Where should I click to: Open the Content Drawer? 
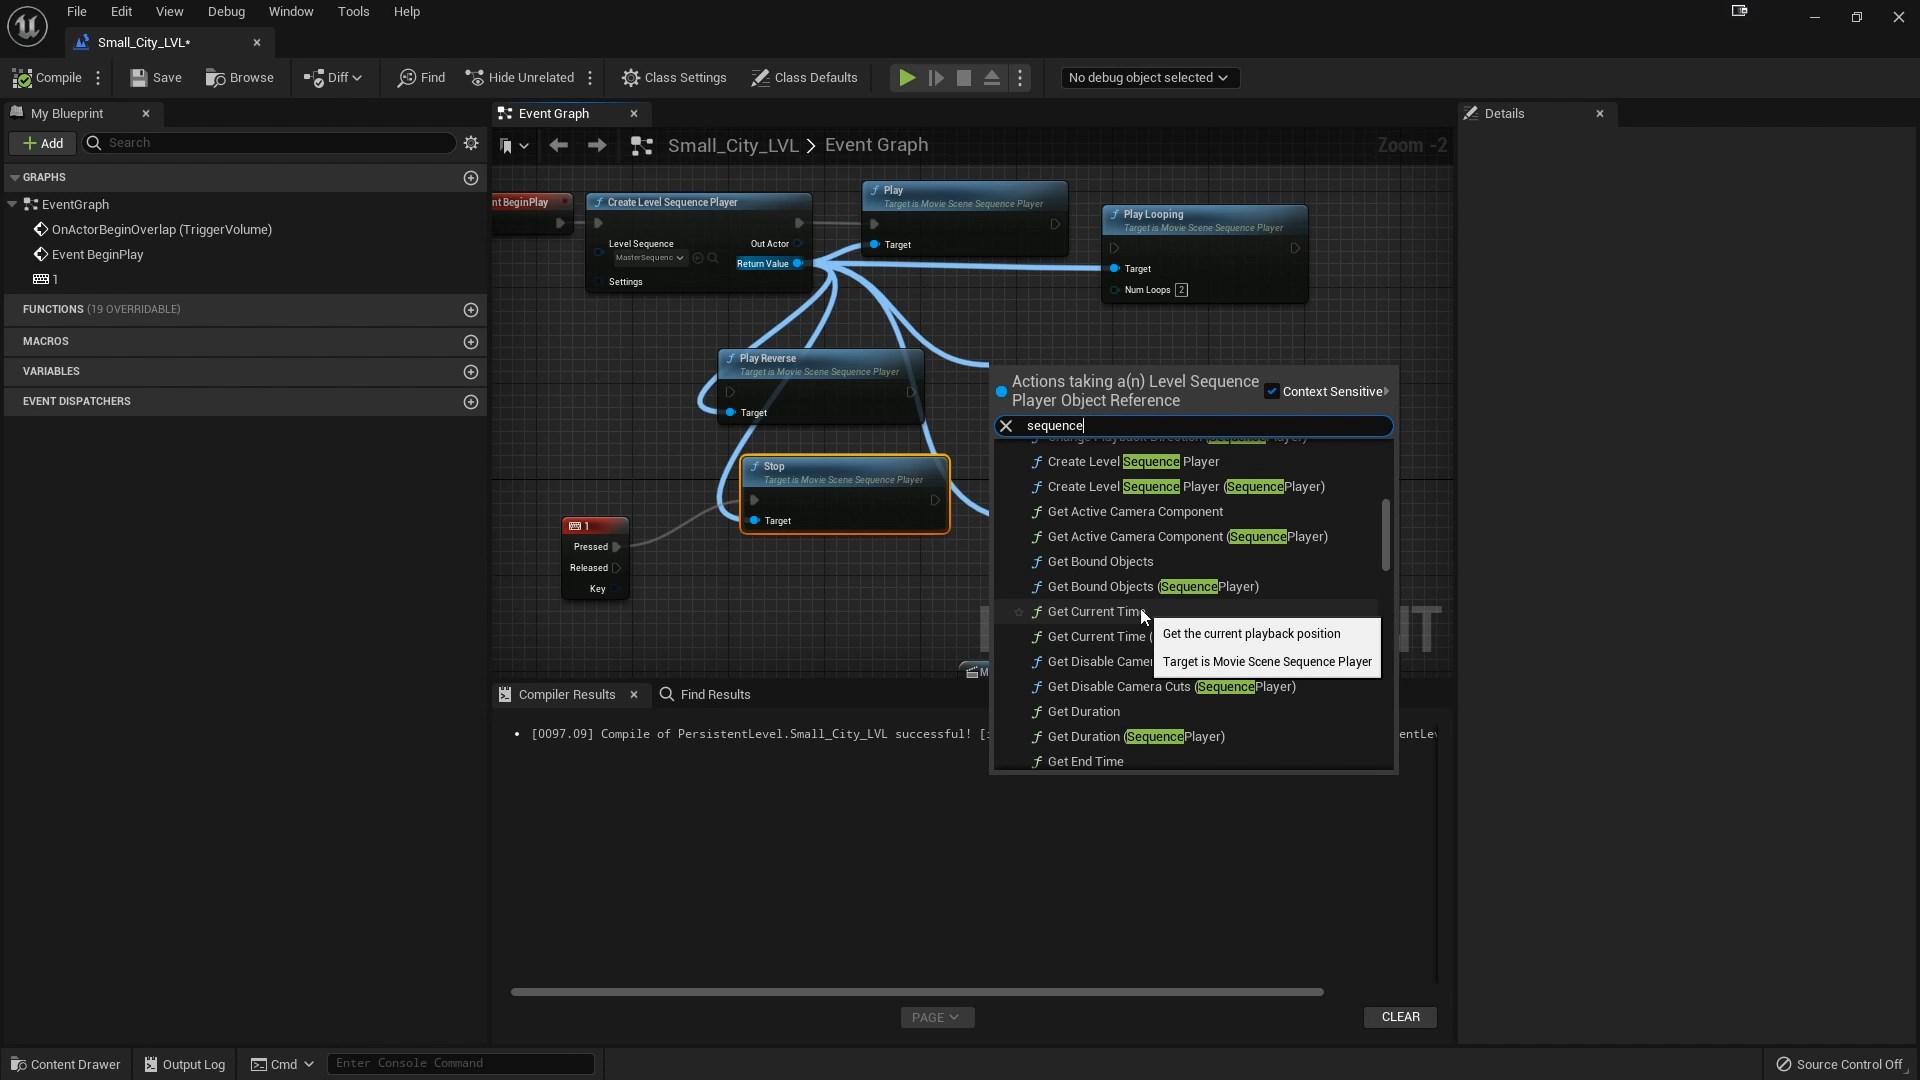click(x=65, y=1064)
